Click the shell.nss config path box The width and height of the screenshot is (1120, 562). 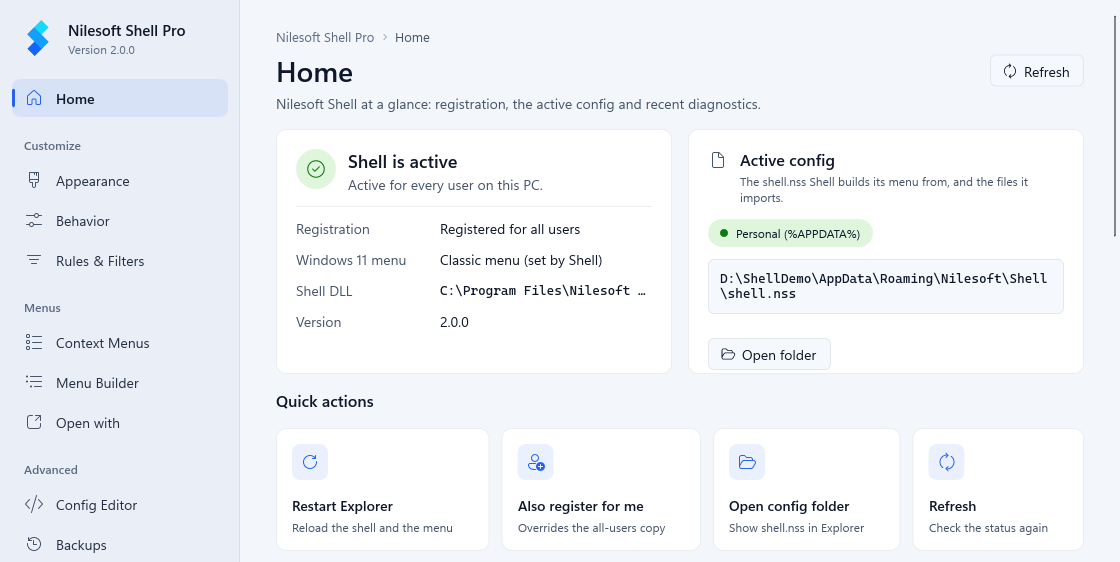(x=886, y=286)
